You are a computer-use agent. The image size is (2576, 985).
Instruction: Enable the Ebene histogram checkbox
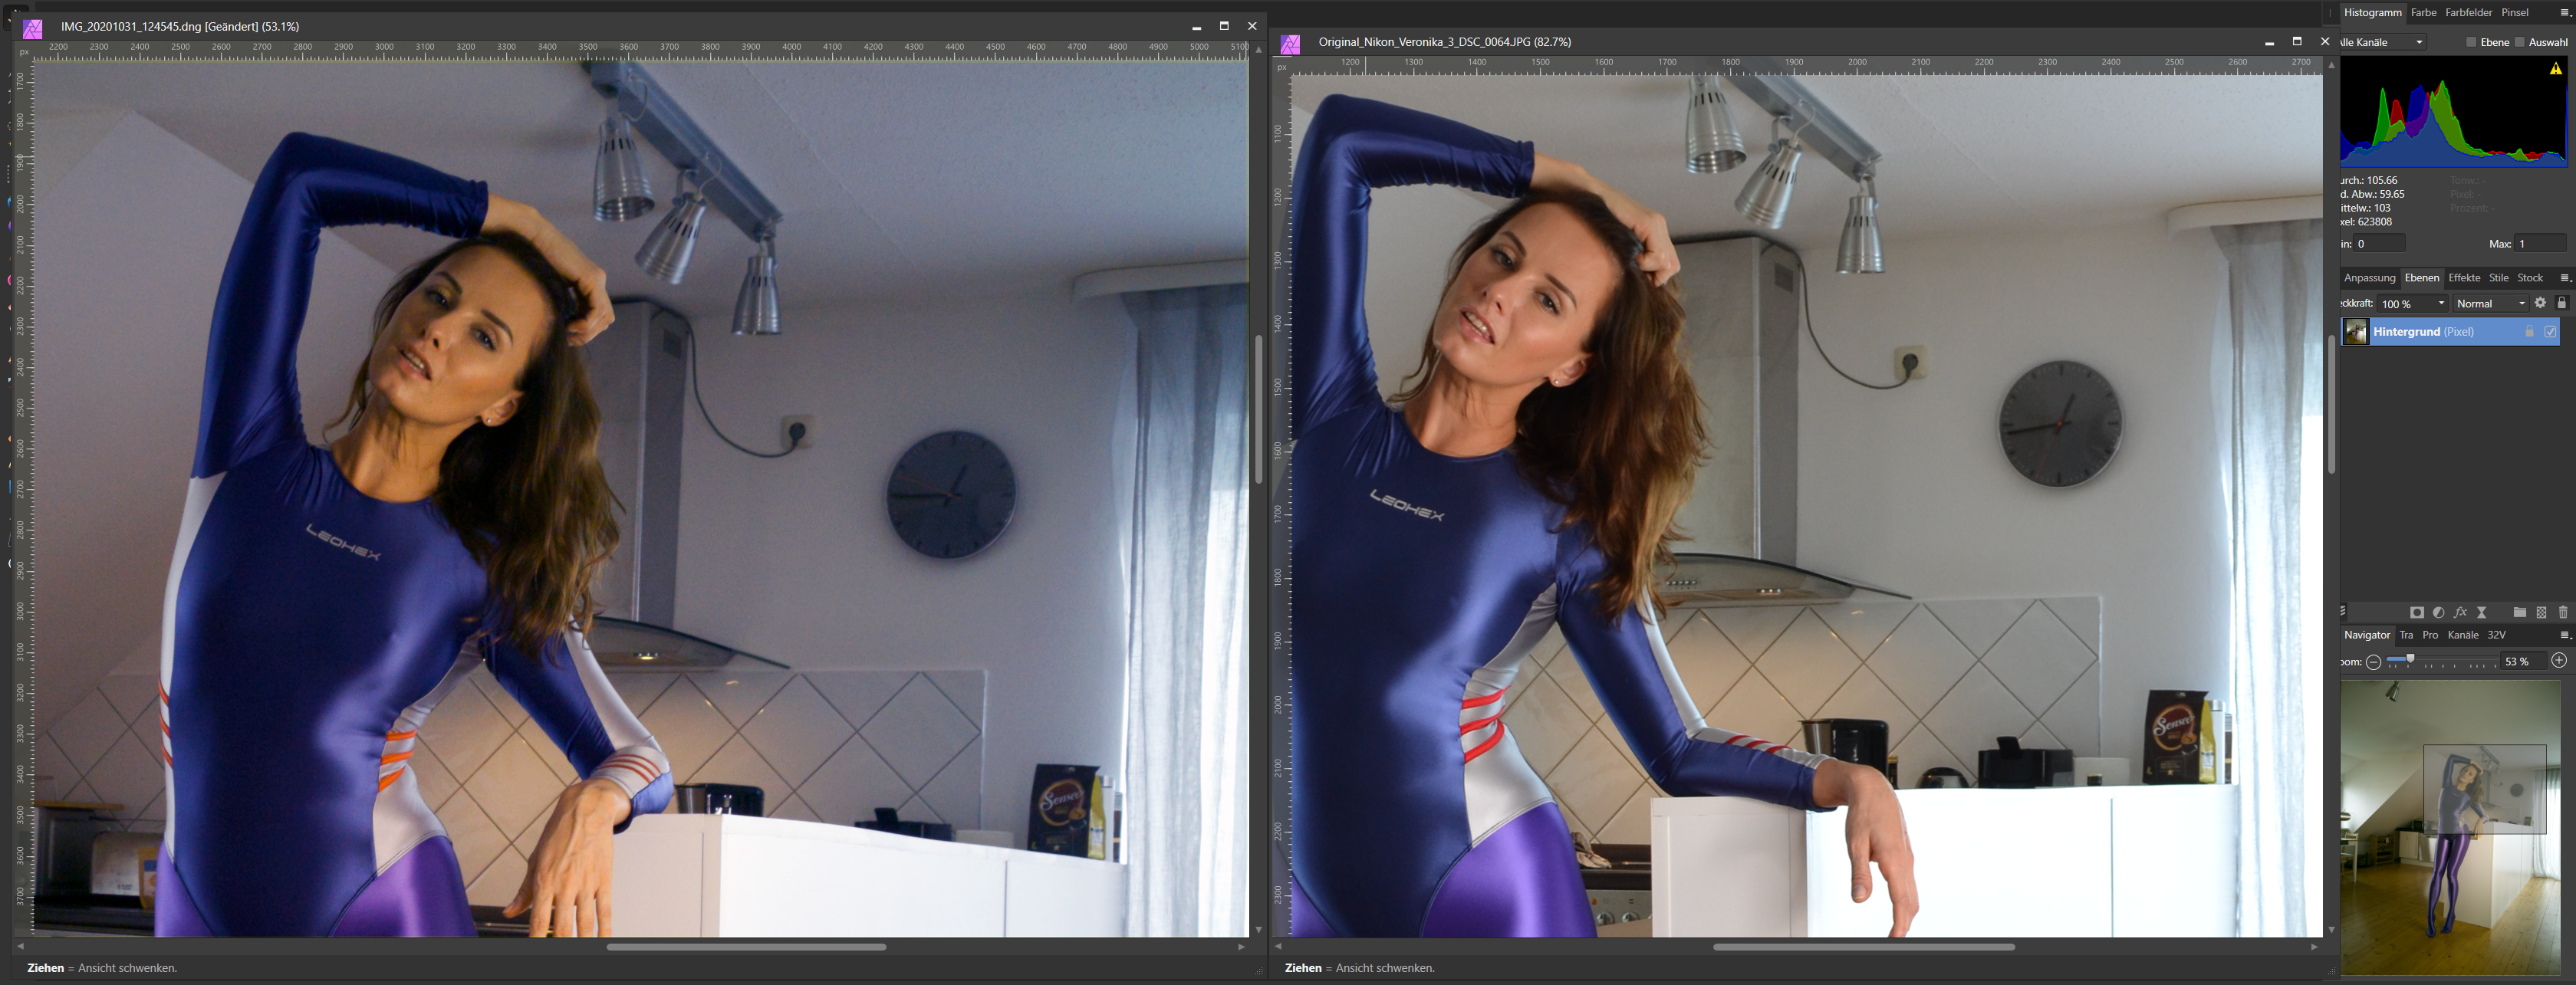(x=2470, y=42)
